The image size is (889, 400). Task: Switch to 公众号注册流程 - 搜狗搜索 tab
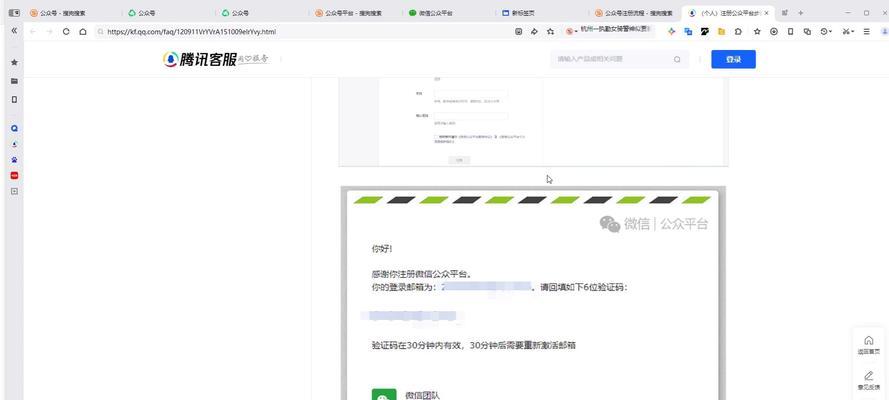click(635, 12)
